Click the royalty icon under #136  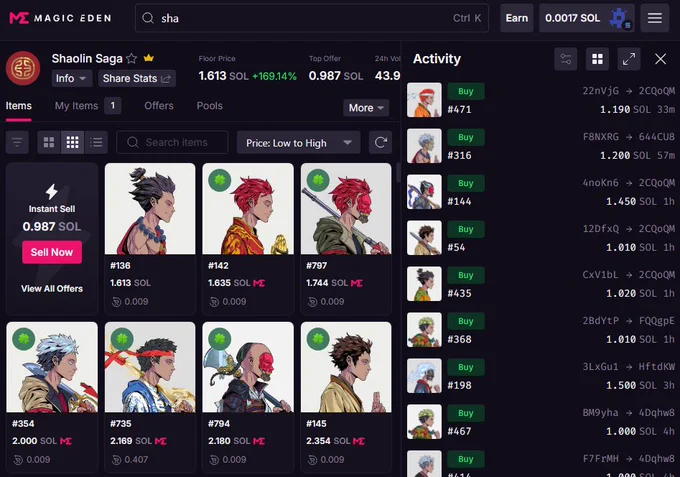point(116,302)
